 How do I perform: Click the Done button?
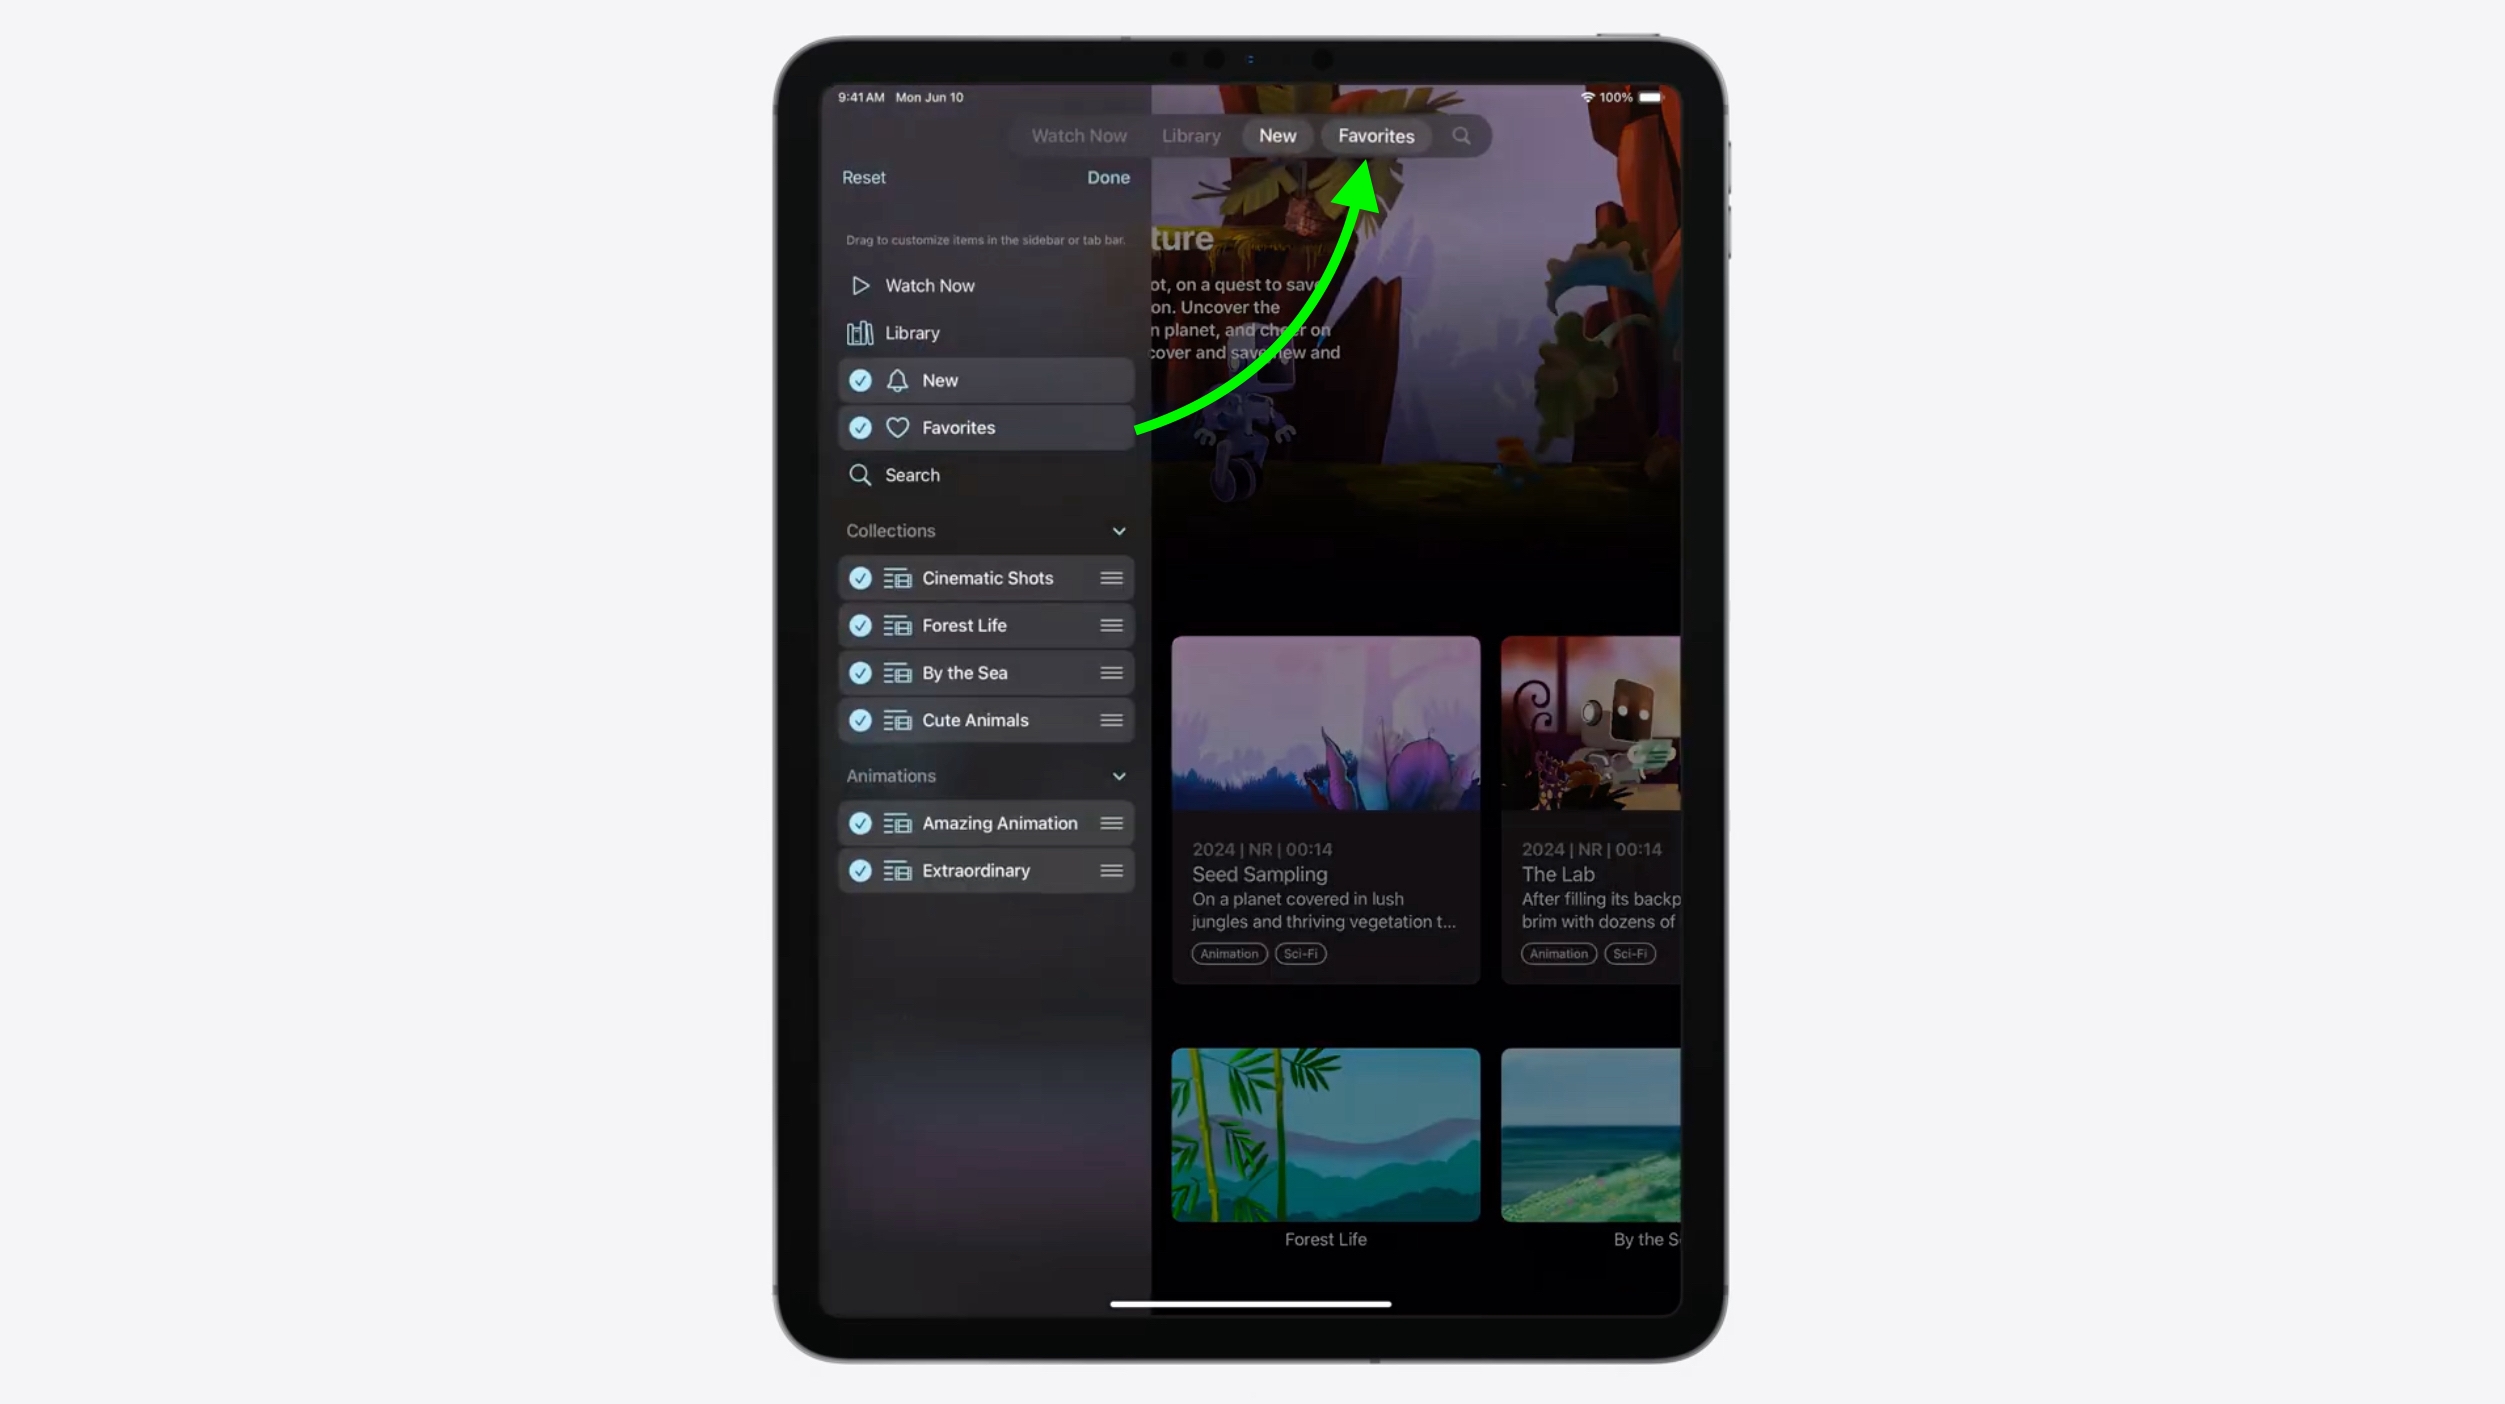point(1108,177)
